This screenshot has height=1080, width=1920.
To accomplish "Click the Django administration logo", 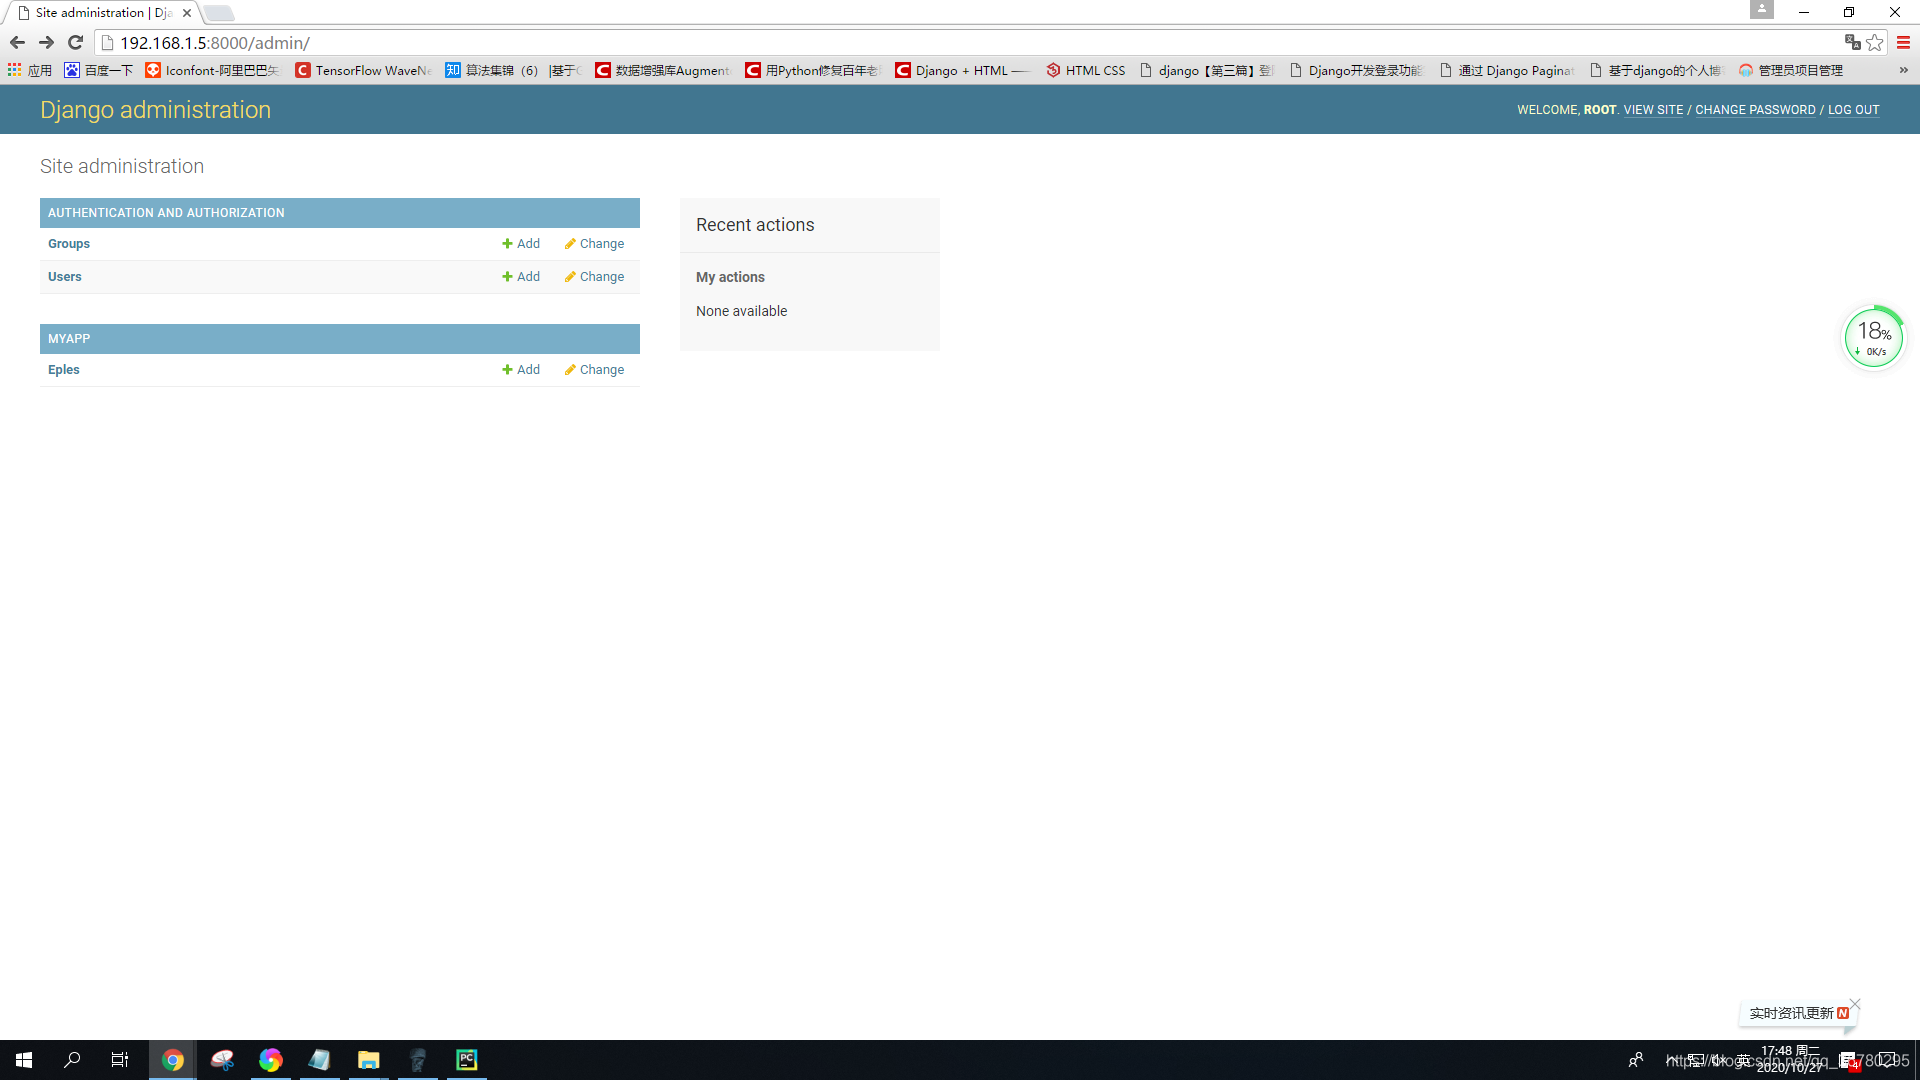I will tap(154, 109).
